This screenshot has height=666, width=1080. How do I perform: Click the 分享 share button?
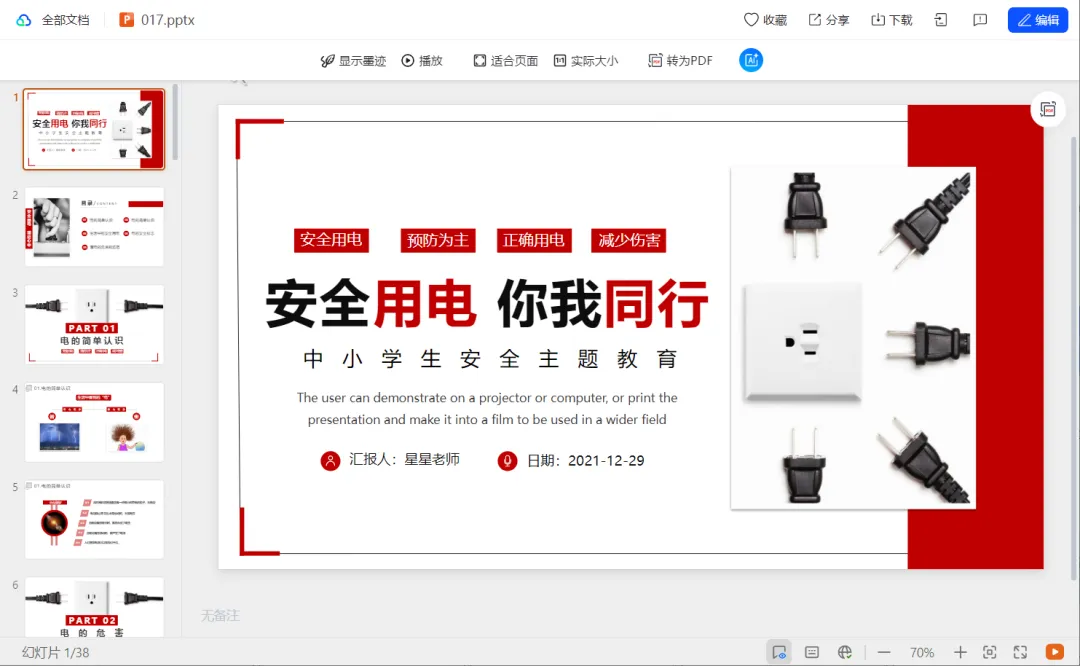pyautogui.click(x=829, y=20)
